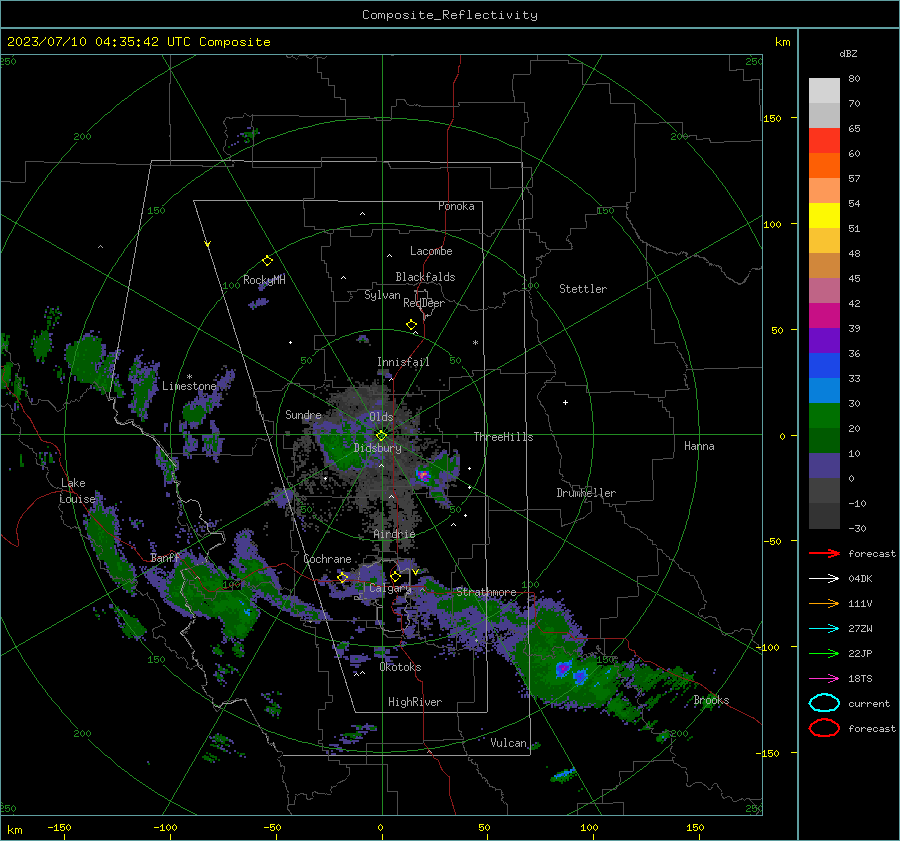900x841 pixels.
Task: Click the Olds town label
Action: [381, 417]
